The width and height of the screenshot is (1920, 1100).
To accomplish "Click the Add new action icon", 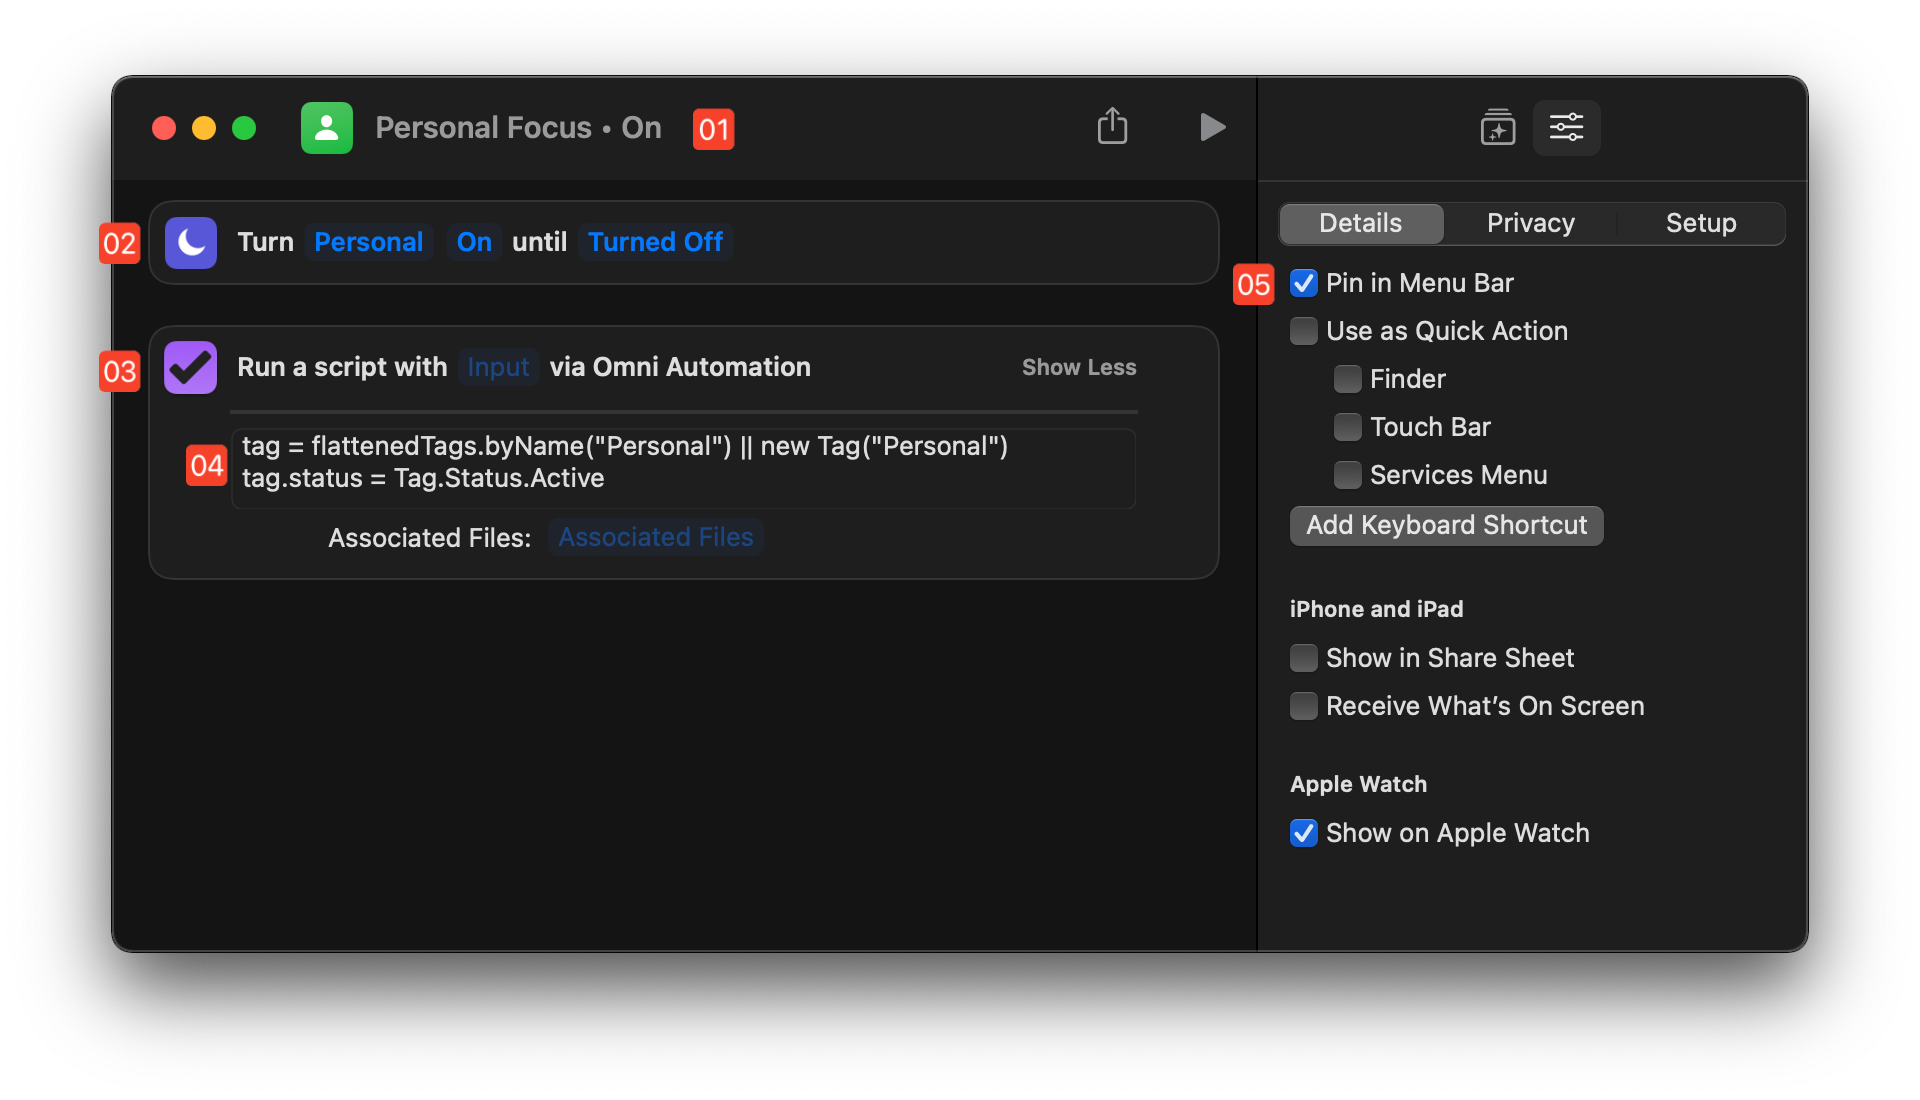I will point(1497,127).
